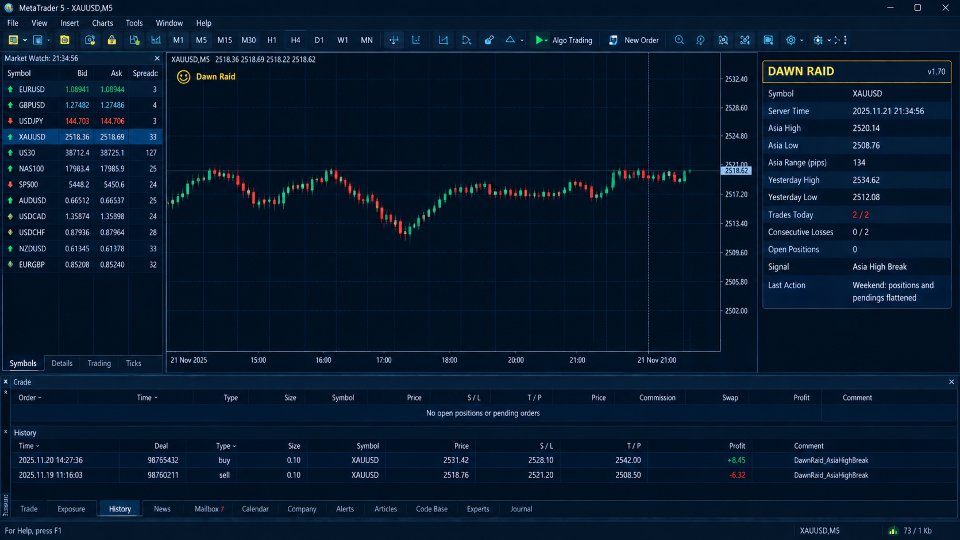Viewport: 960px width, 540px height.
Task: Click the toolbar icon between line chart and brush
Action: coord(466,40)
